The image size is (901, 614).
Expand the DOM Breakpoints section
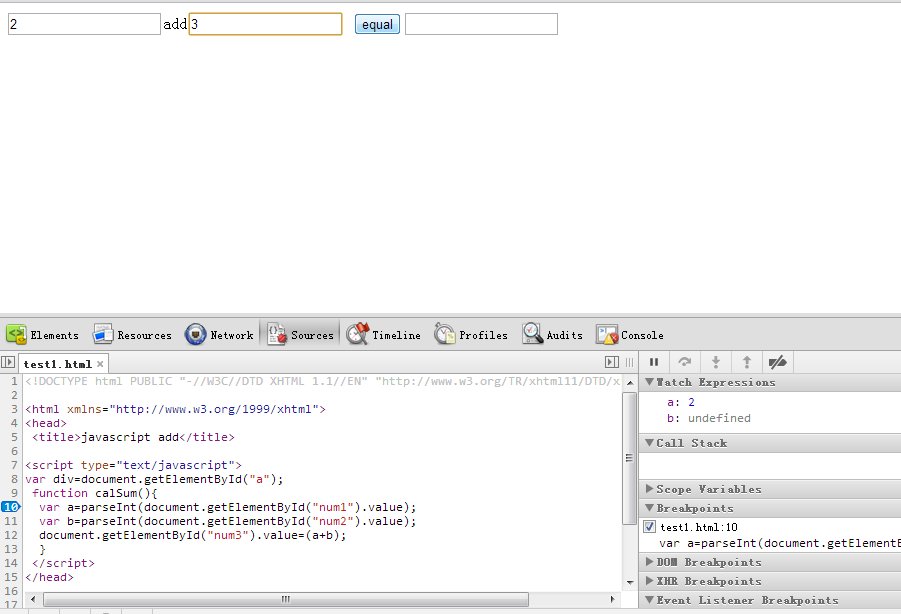[649, 562]
